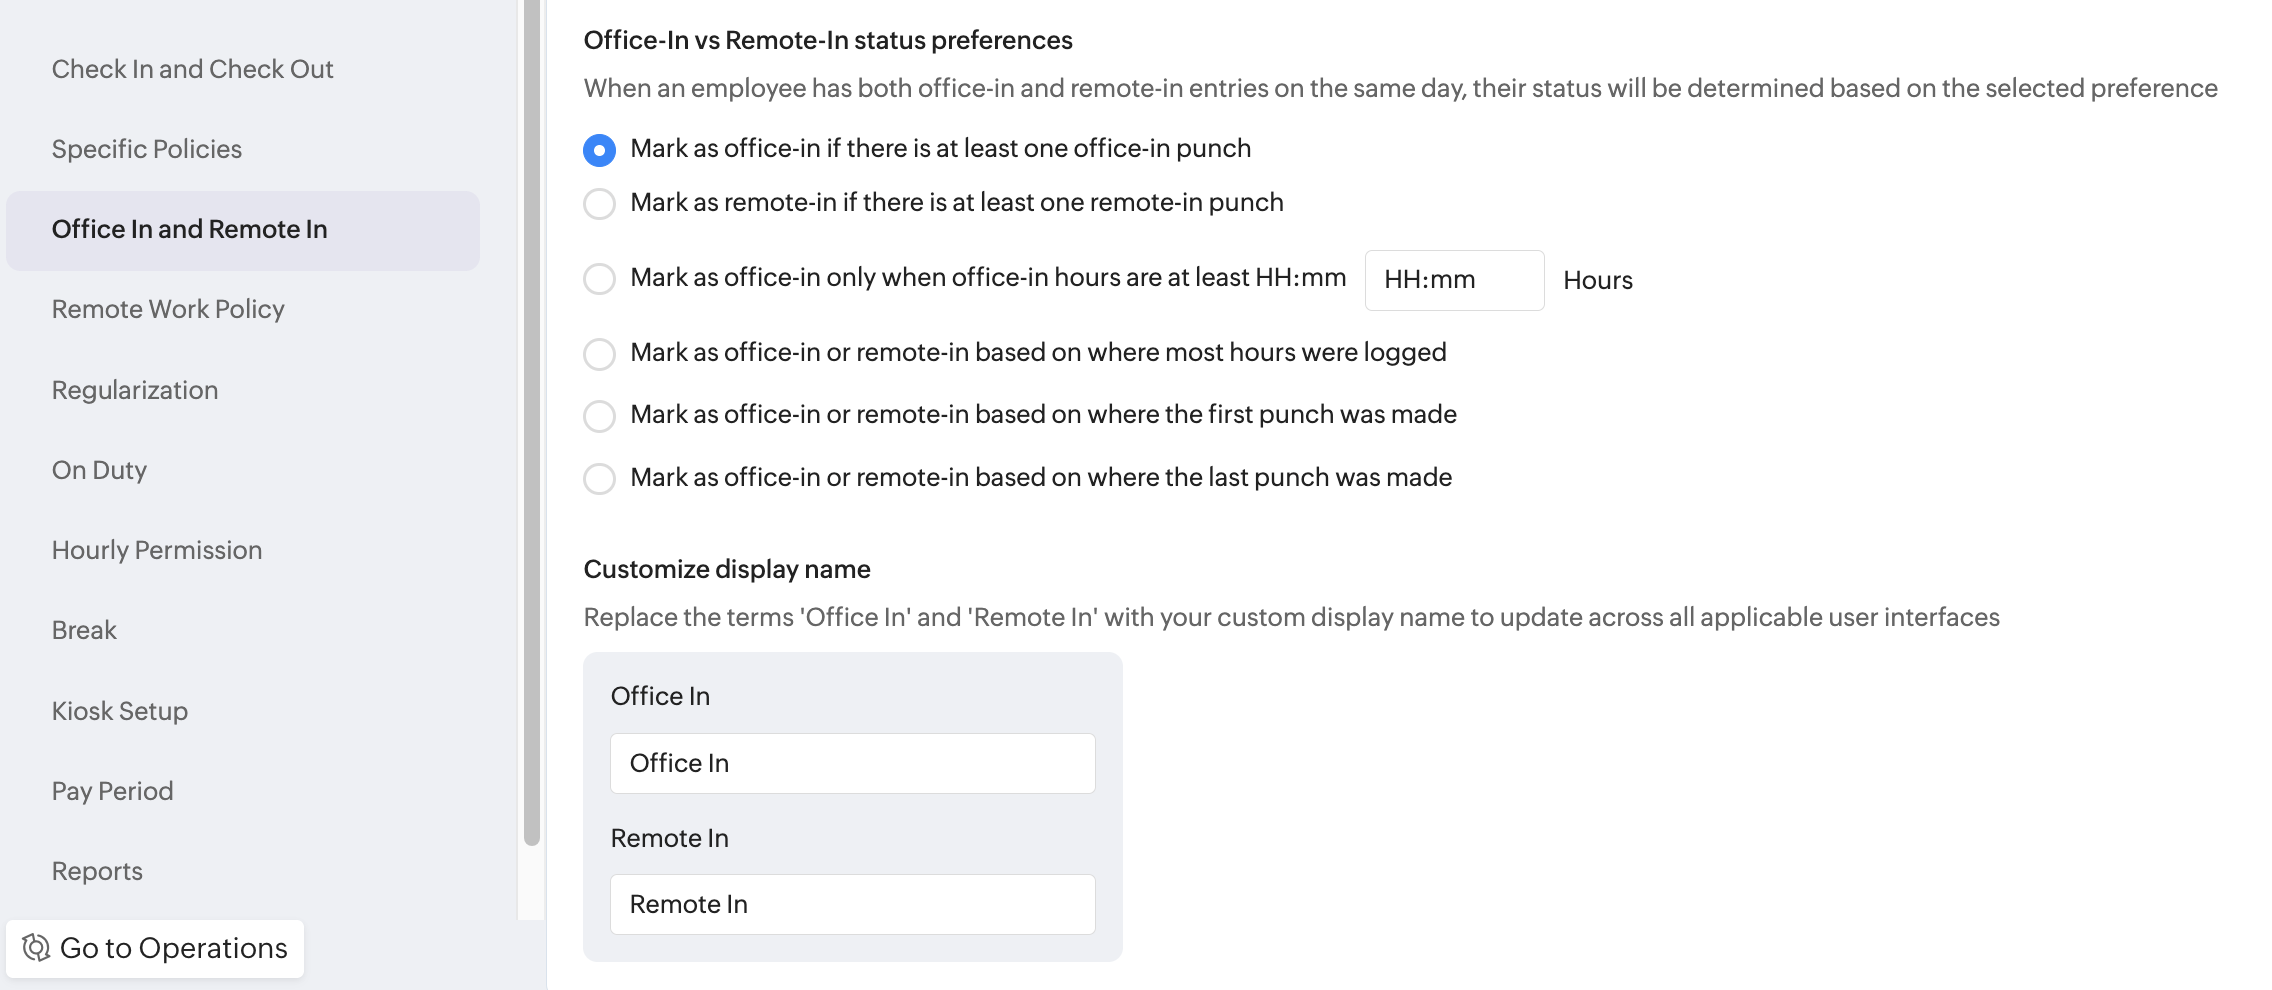Click the sidebar vertical scrollbar

531,420
